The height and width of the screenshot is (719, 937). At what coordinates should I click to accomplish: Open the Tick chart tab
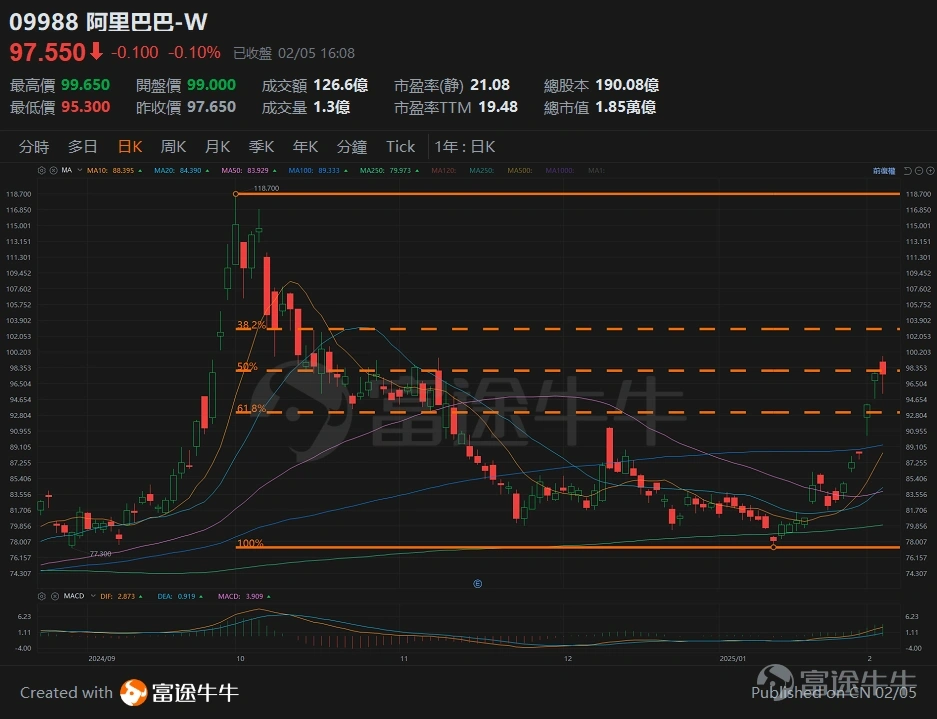coord(400,146)
